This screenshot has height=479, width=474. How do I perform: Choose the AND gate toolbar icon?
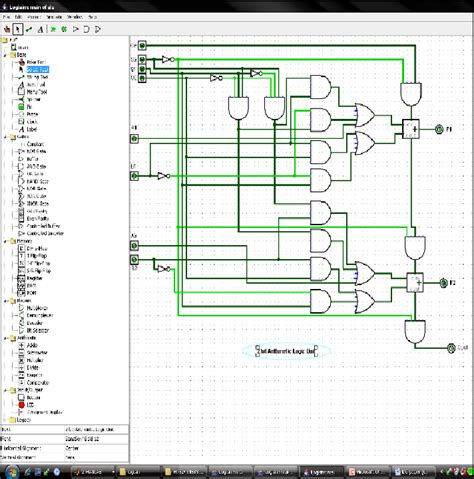pos(87,29)
